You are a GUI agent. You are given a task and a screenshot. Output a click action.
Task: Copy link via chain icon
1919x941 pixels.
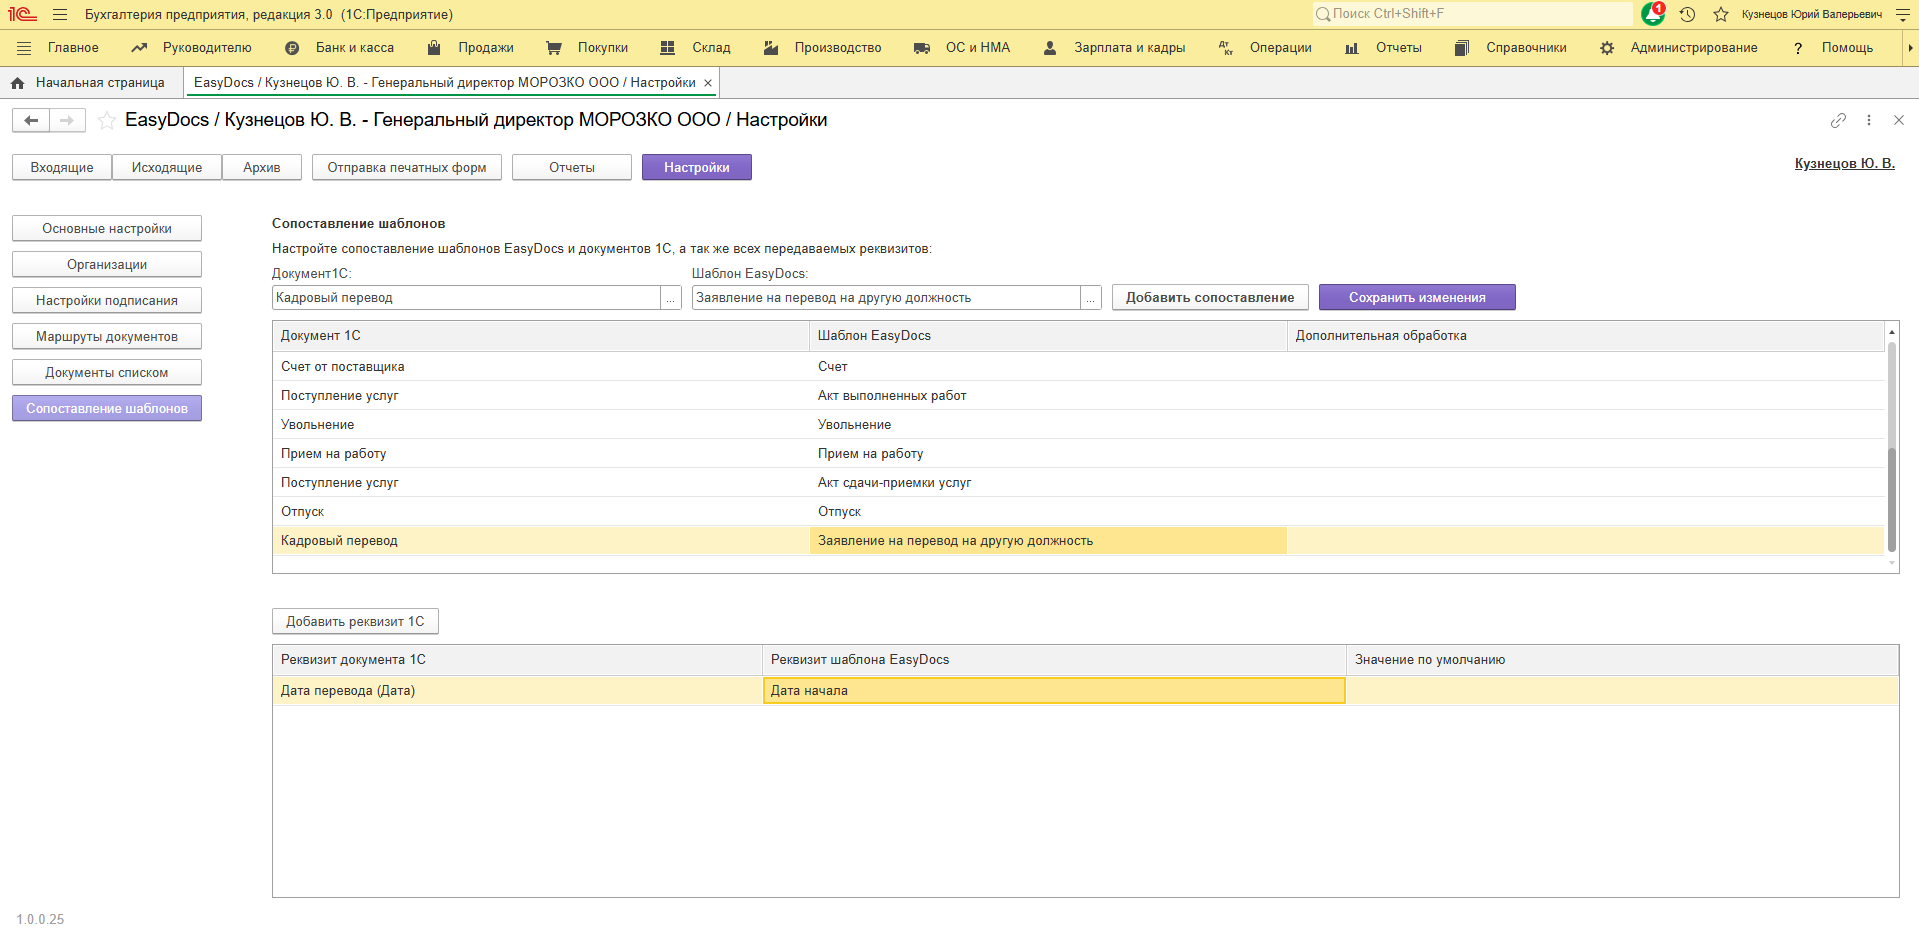pyautogui.click(x=1838, y=120)
